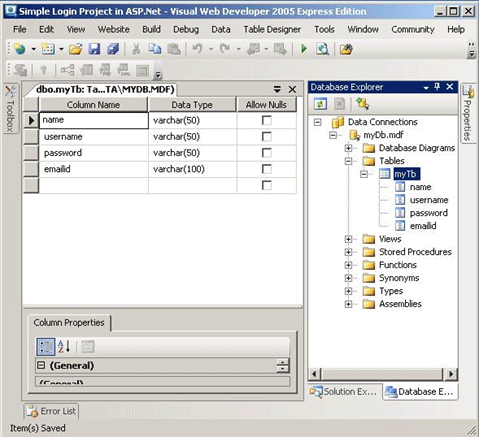Click the Categorized view icon in Column Properties

(45, 347)
